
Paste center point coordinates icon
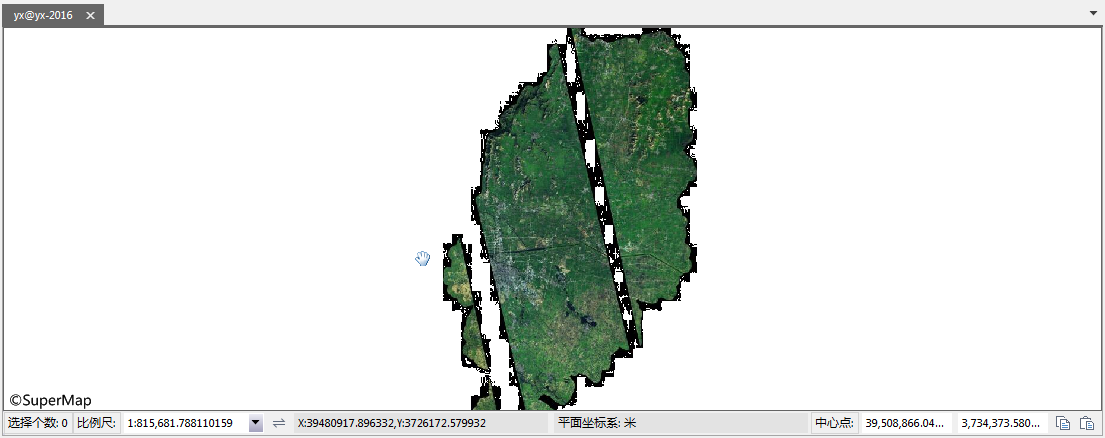coord(1087,423)
